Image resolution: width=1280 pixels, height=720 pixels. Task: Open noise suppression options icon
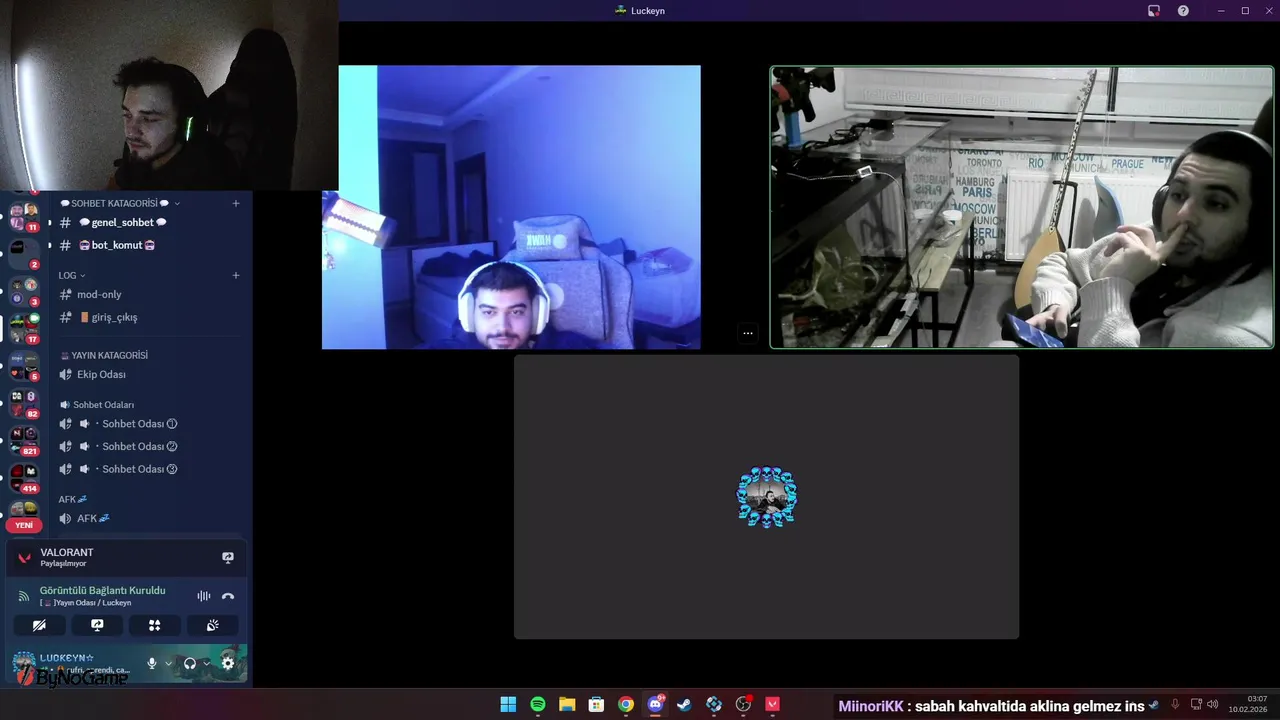tap(204, 596)
